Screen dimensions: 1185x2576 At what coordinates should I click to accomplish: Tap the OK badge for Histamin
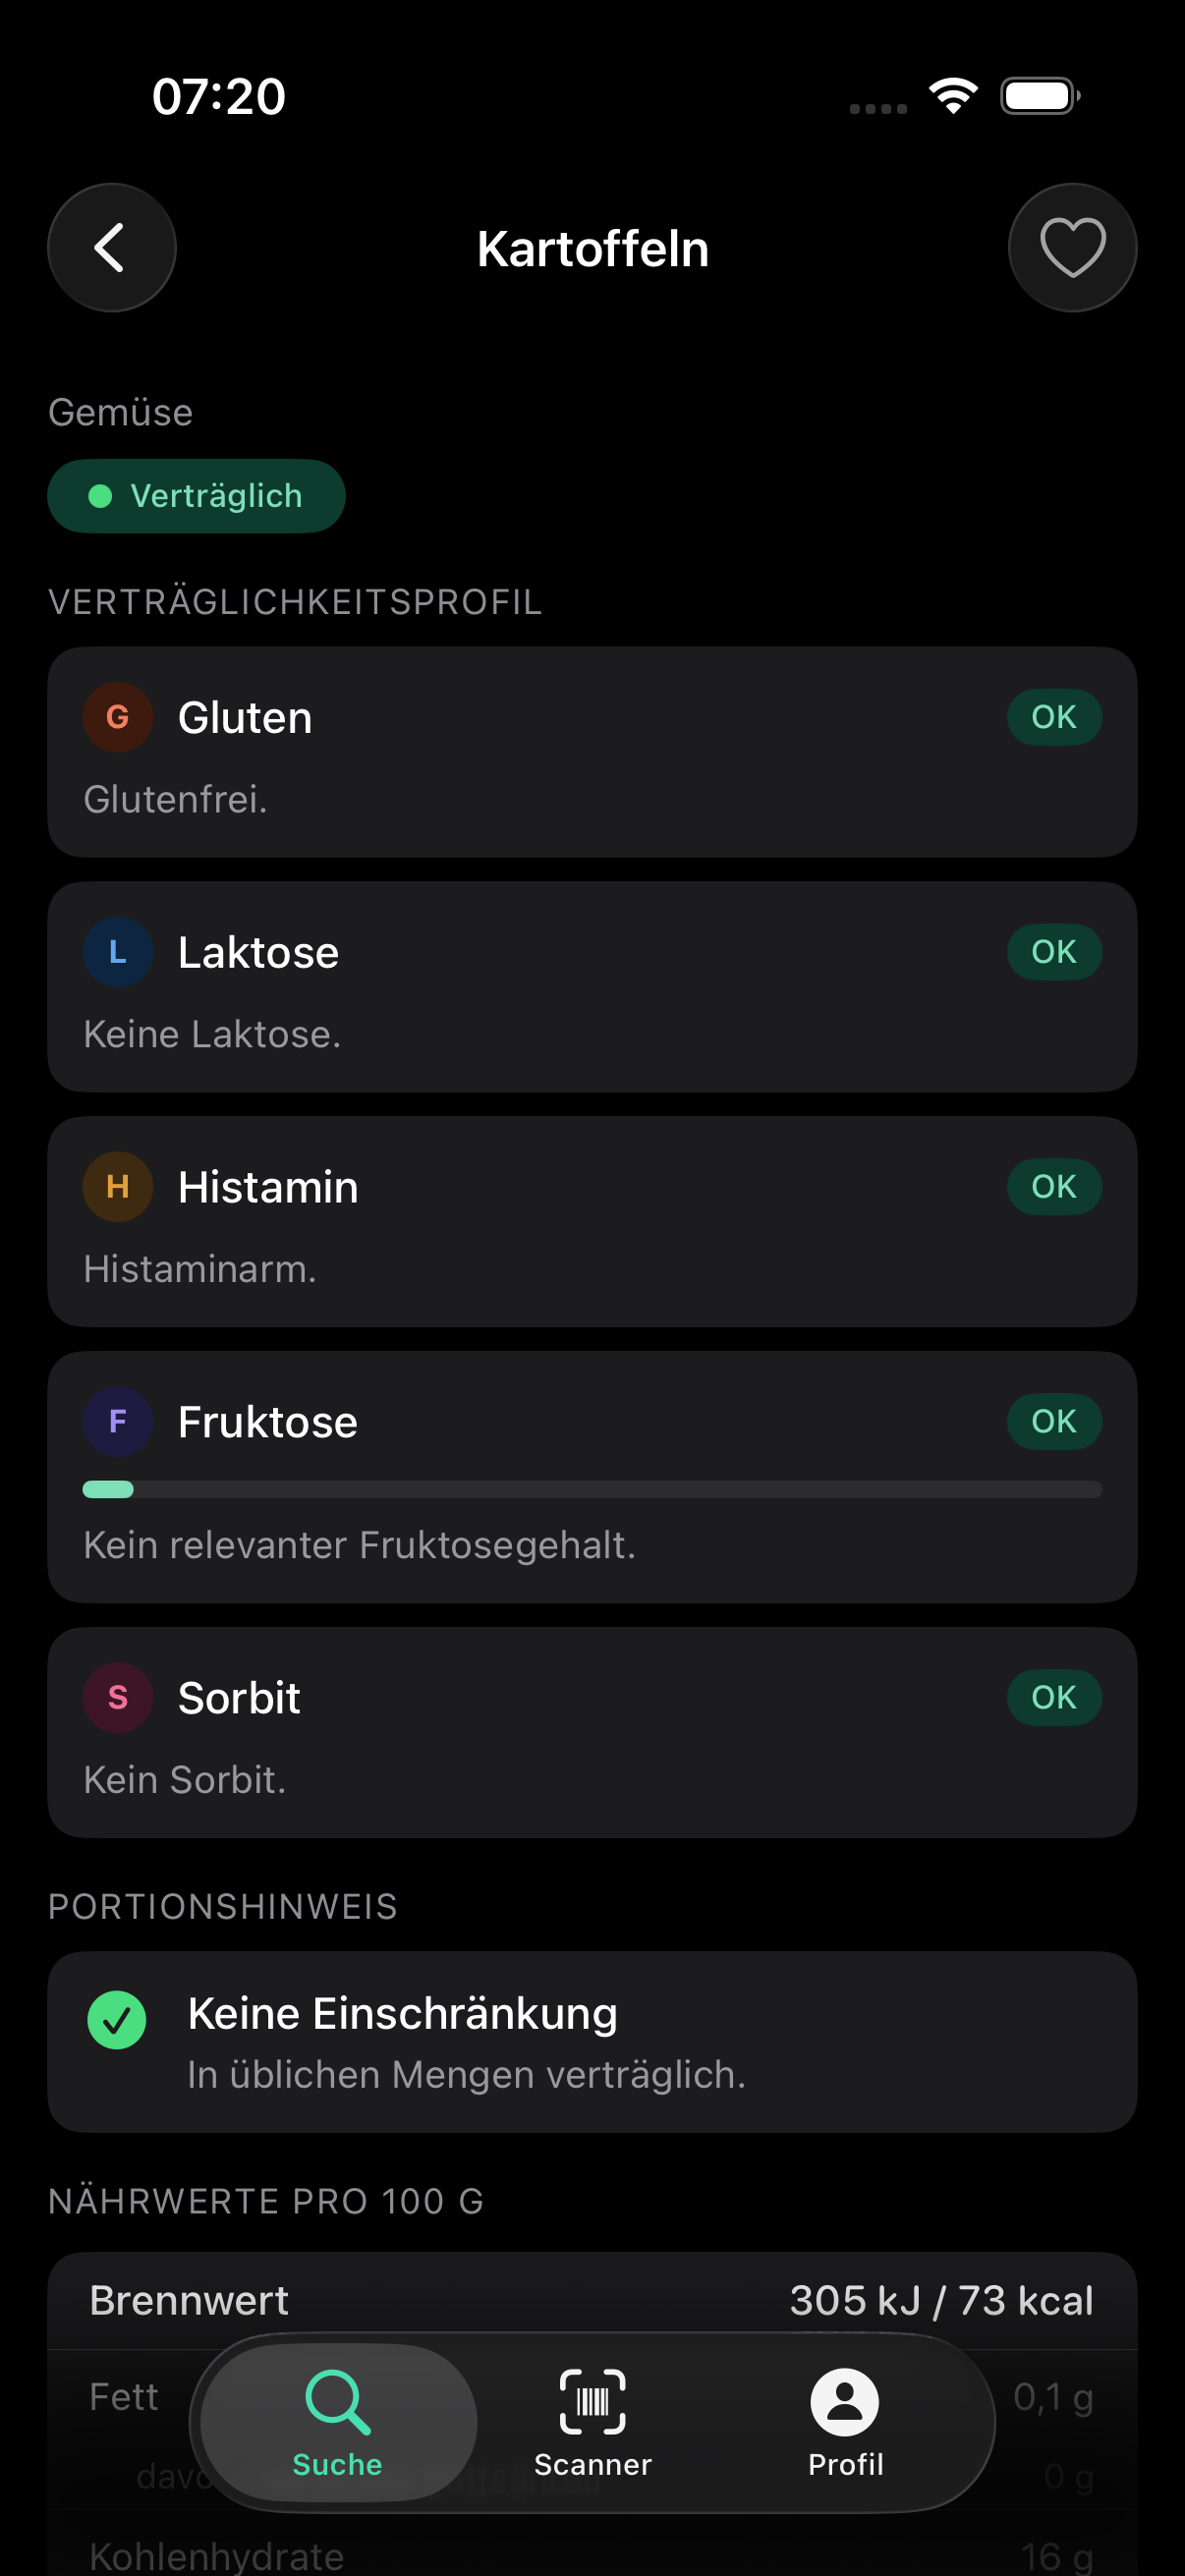[1053, 1187]
